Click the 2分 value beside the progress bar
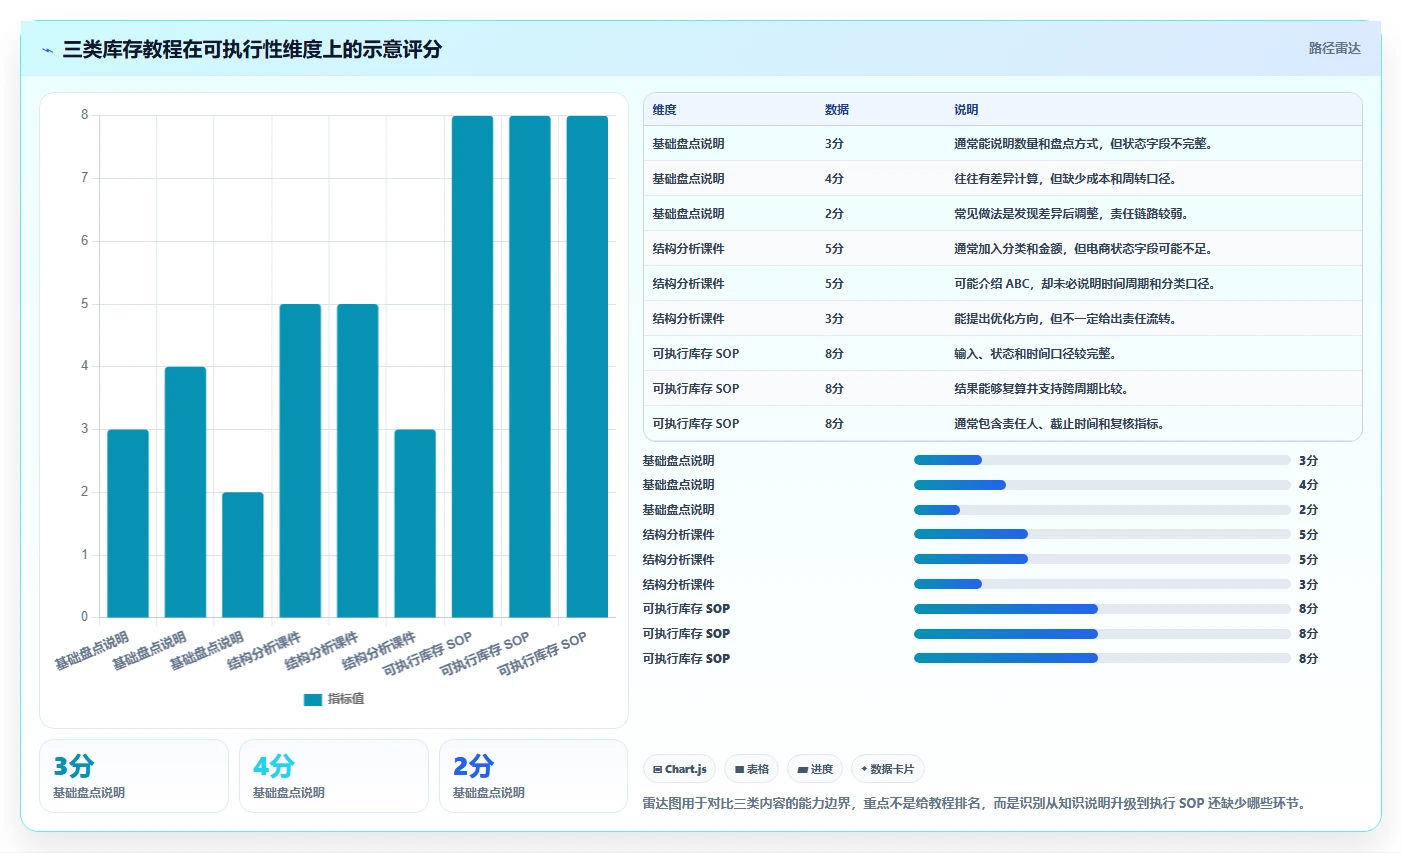 (x=1308, y=510)
